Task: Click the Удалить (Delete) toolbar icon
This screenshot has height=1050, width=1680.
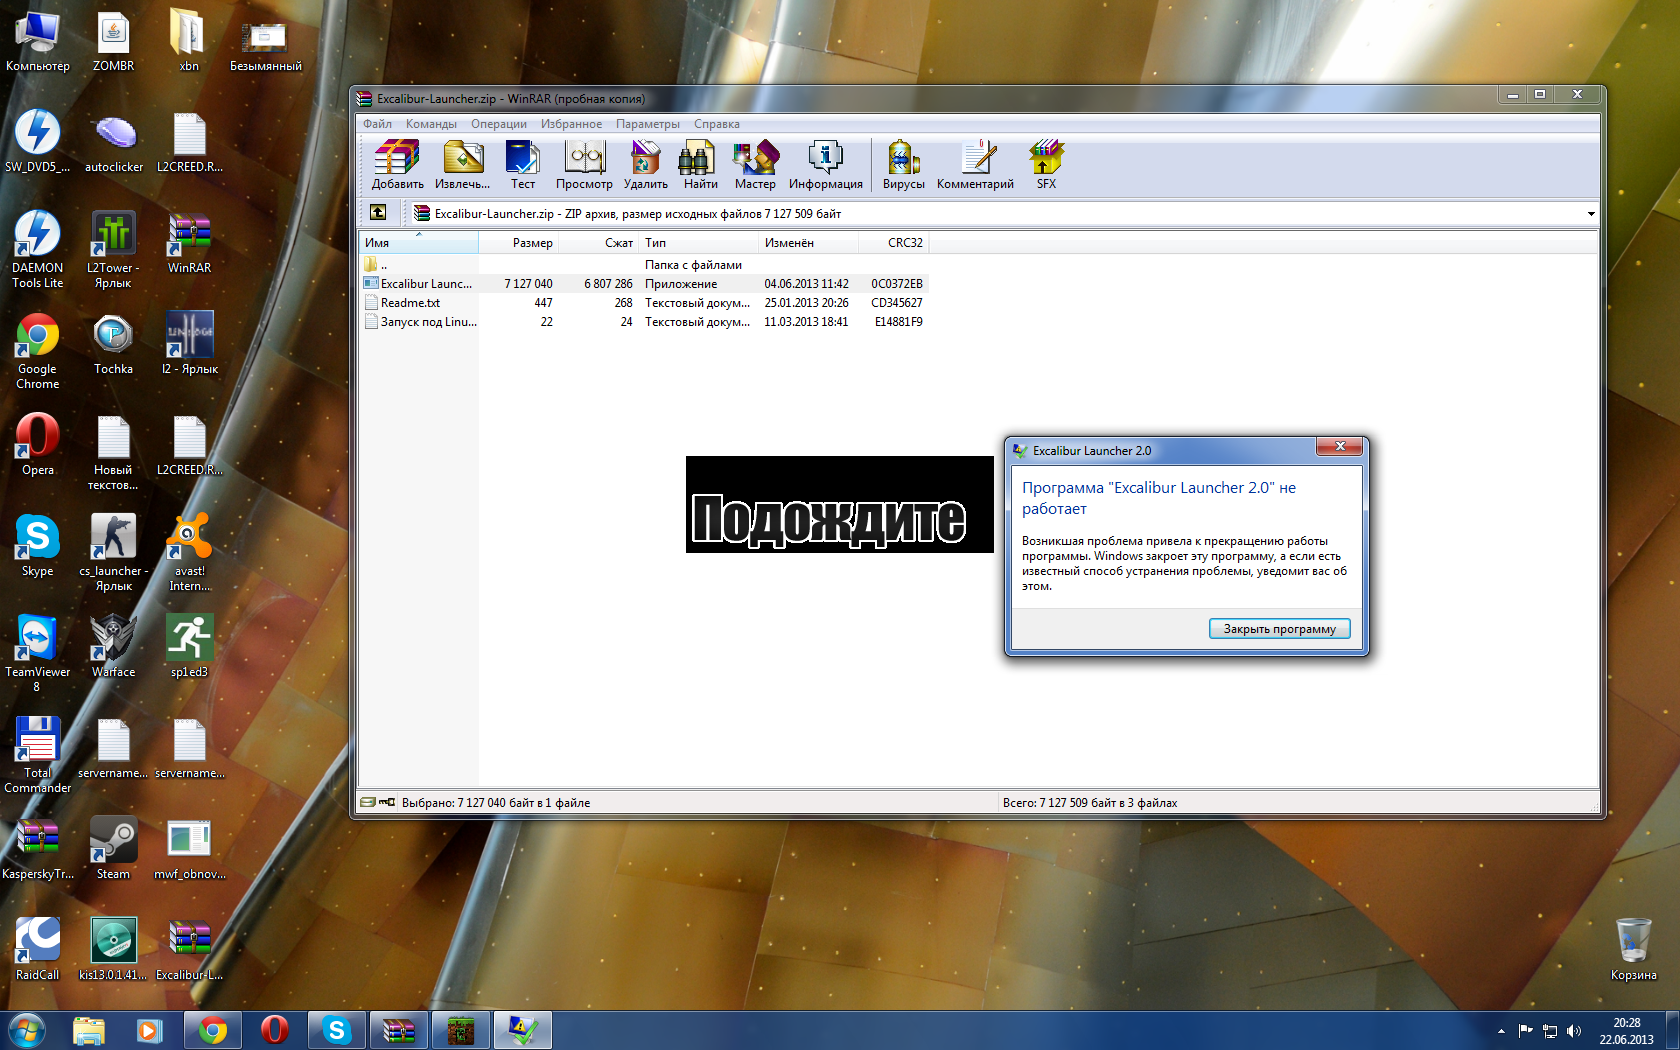Action: pos(645,165)
